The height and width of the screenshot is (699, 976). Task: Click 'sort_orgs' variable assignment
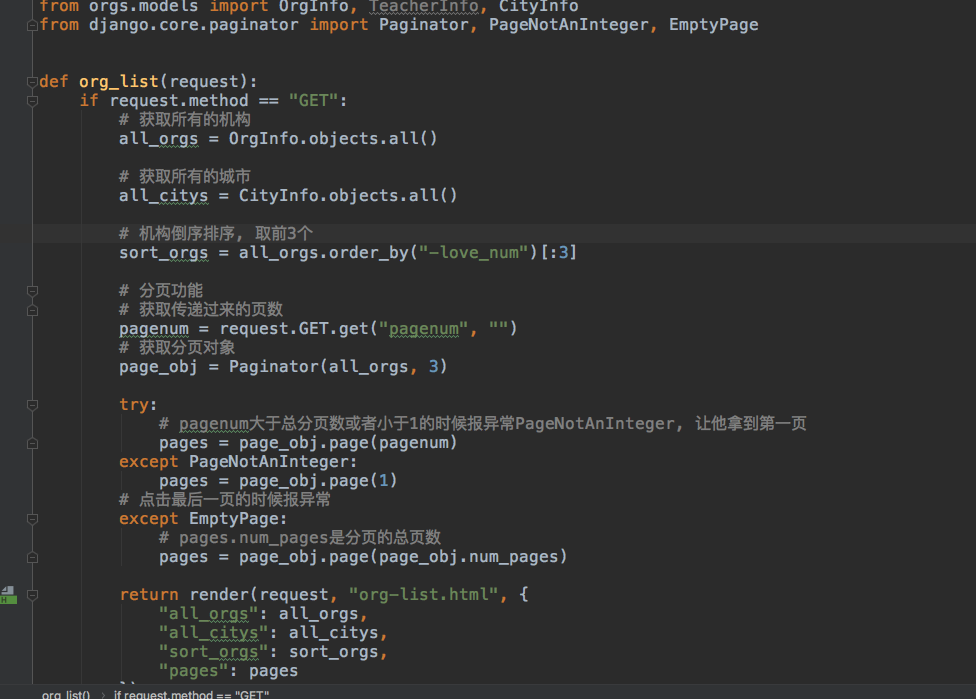pos(164,253)
